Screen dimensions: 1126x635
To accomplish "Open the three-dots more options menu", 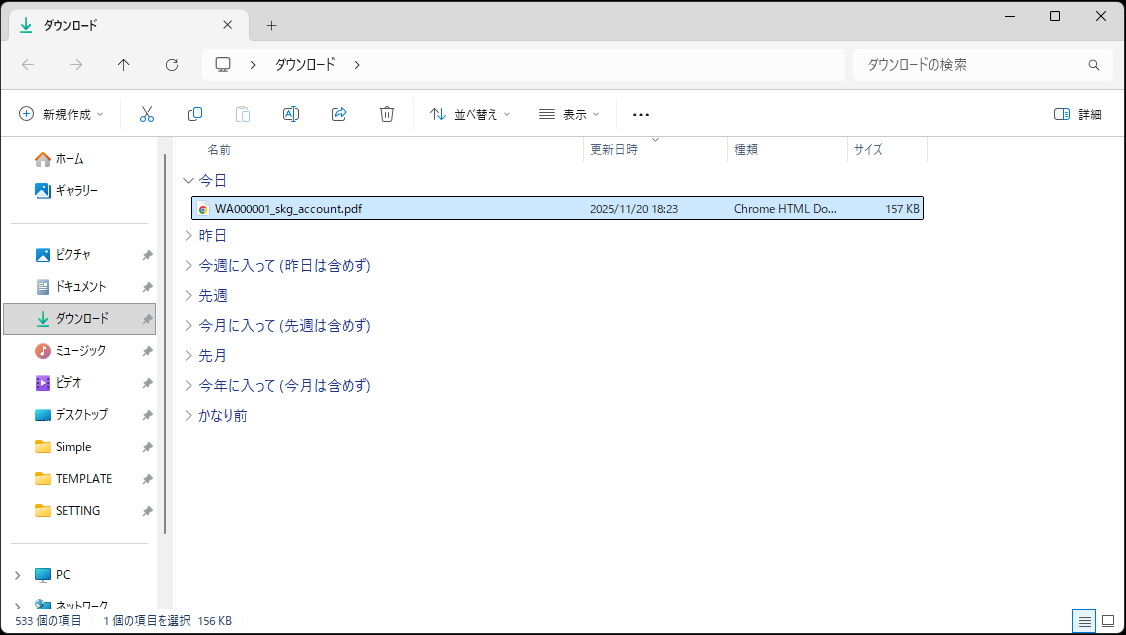I will 641,114.
